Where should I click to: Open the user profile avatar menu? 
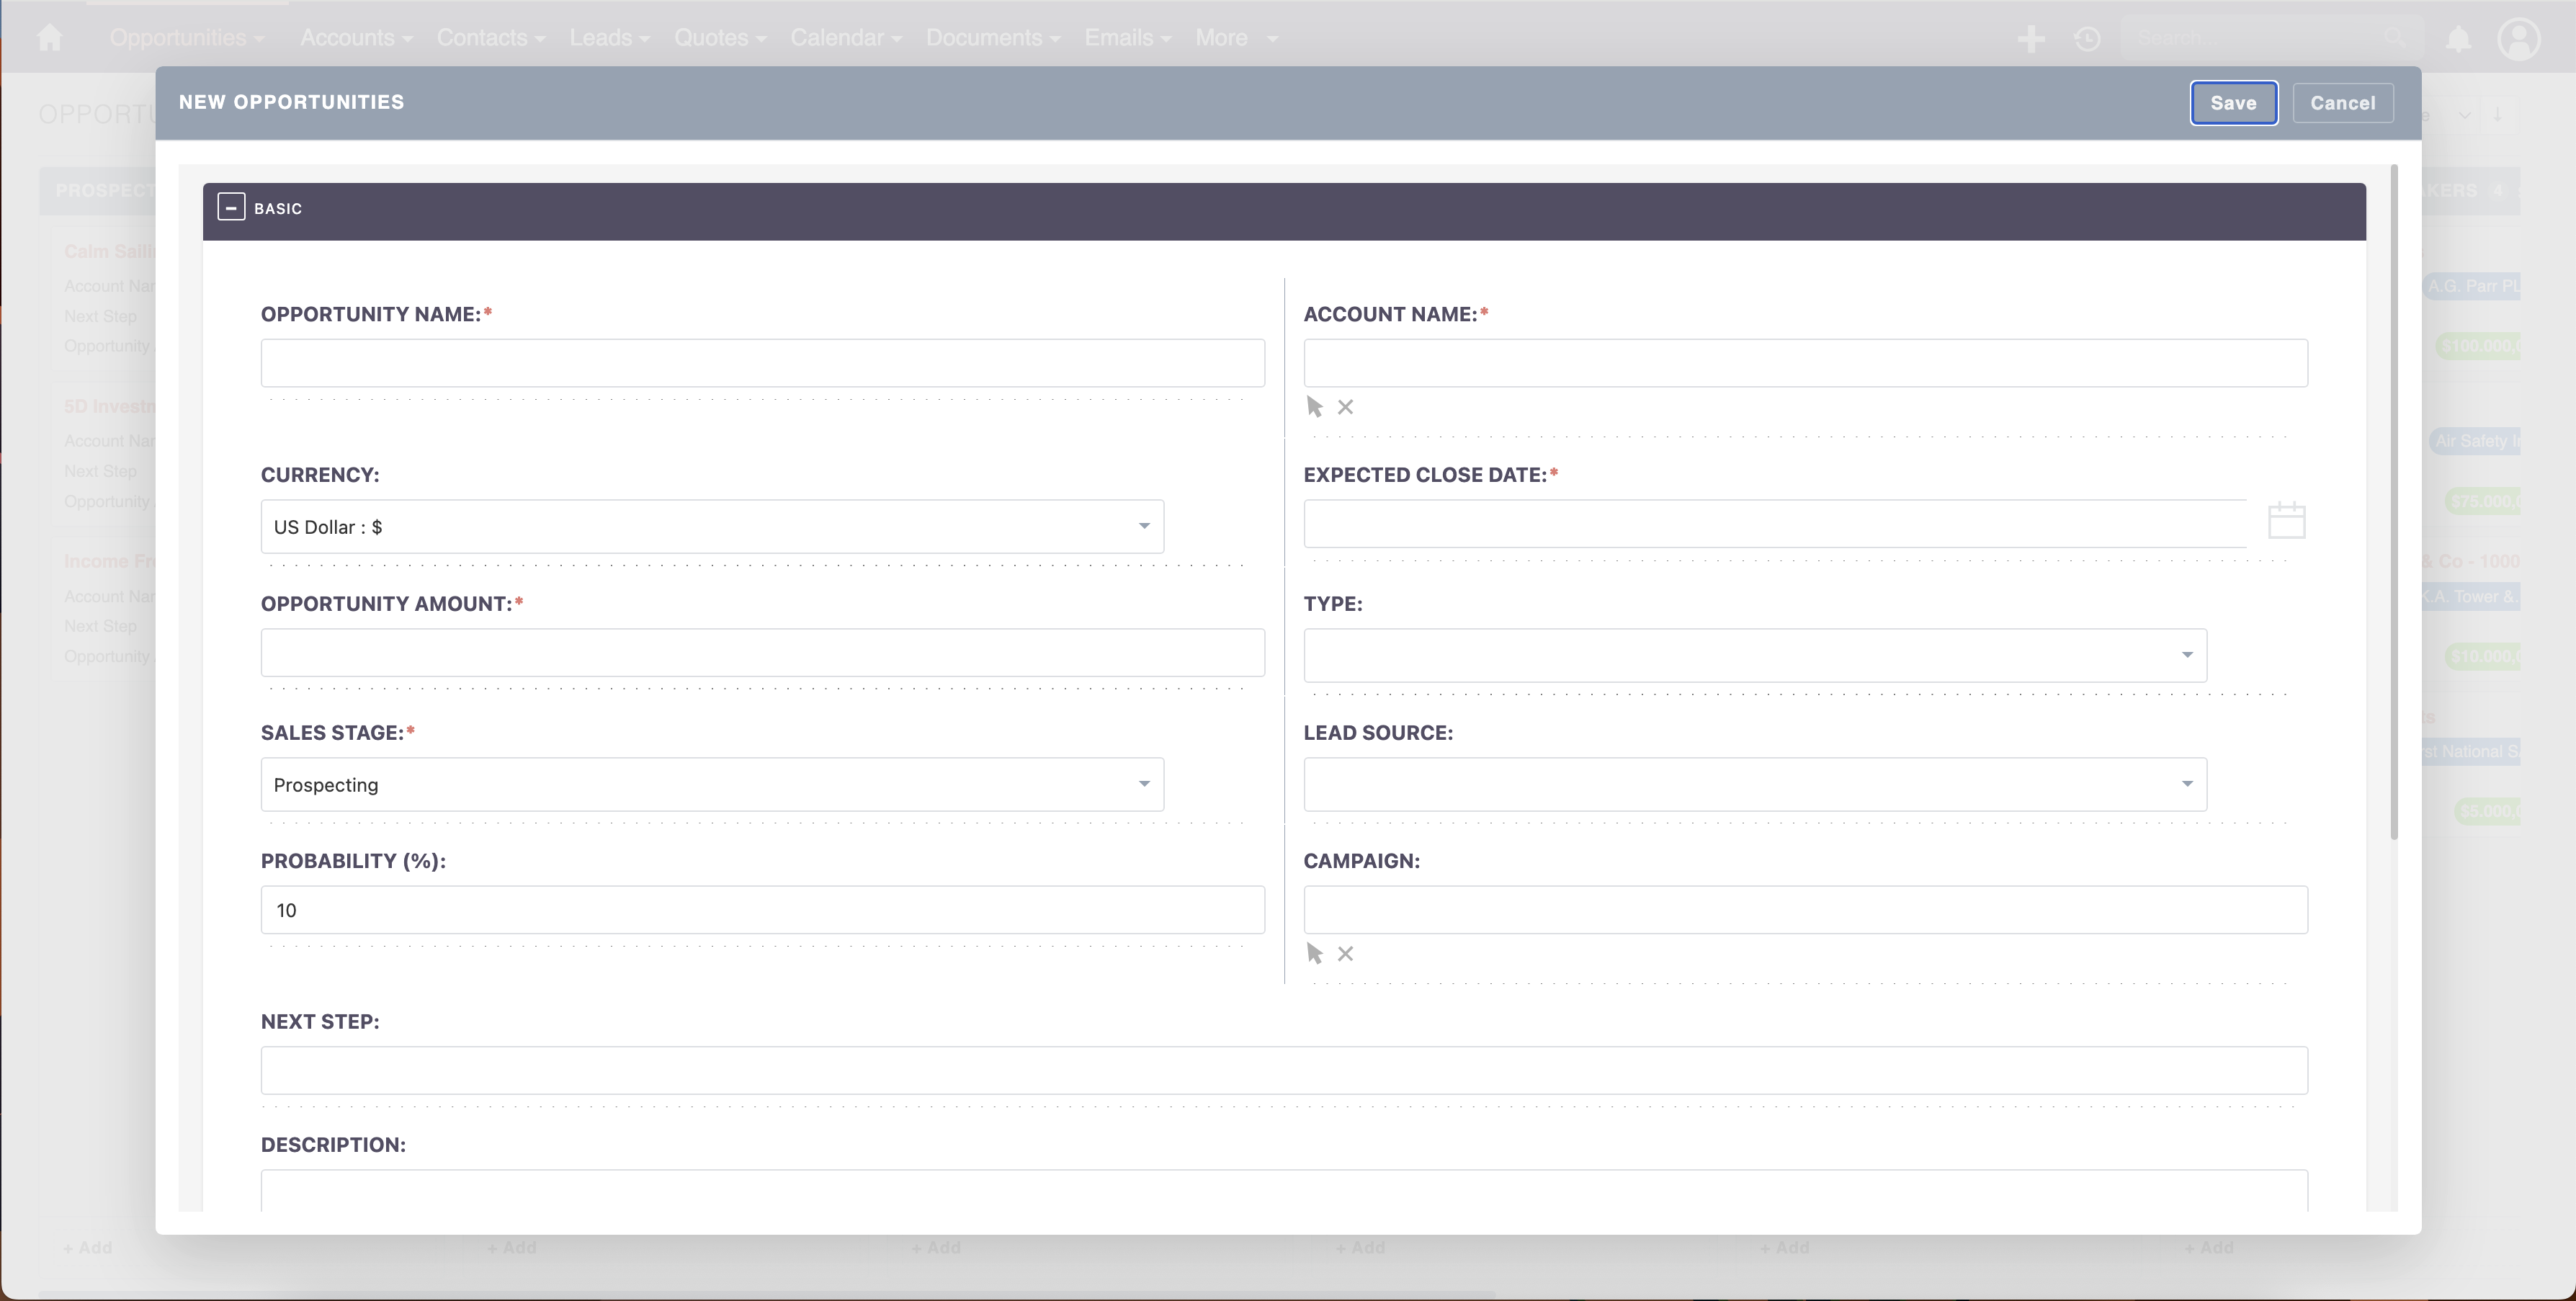click(2519, 39)
